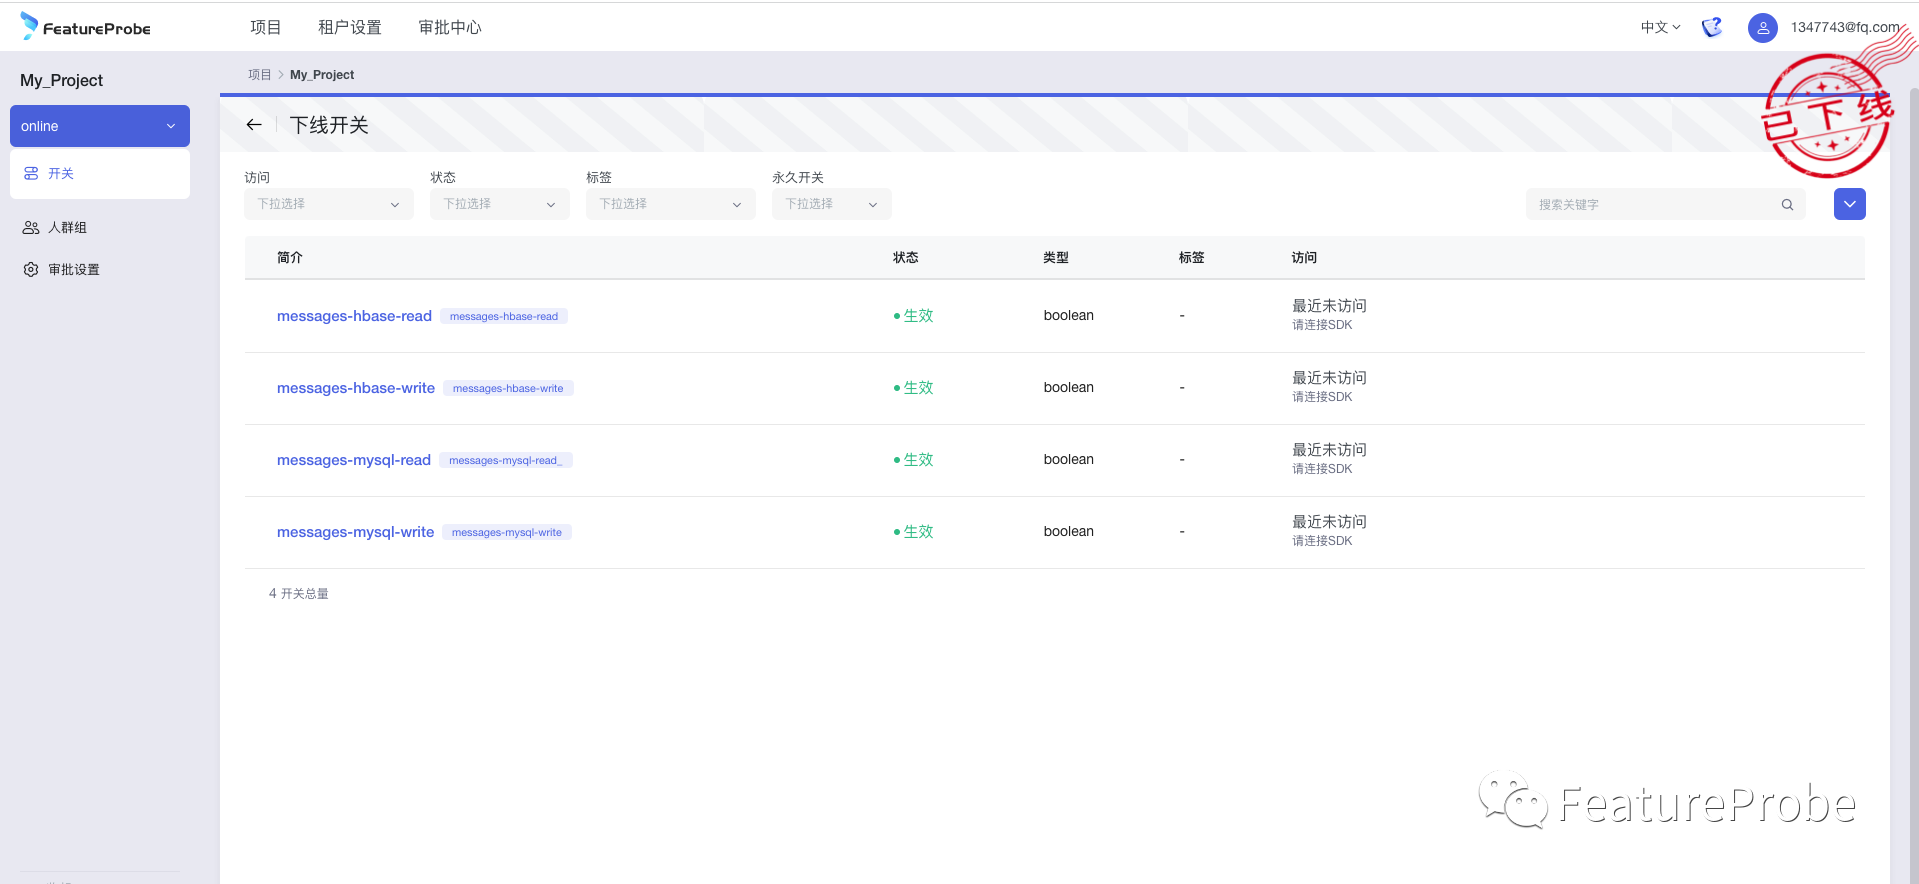Select 开关 in the sidebar
The width and height of the screenshot is (1919, 884).
[100, 174]
